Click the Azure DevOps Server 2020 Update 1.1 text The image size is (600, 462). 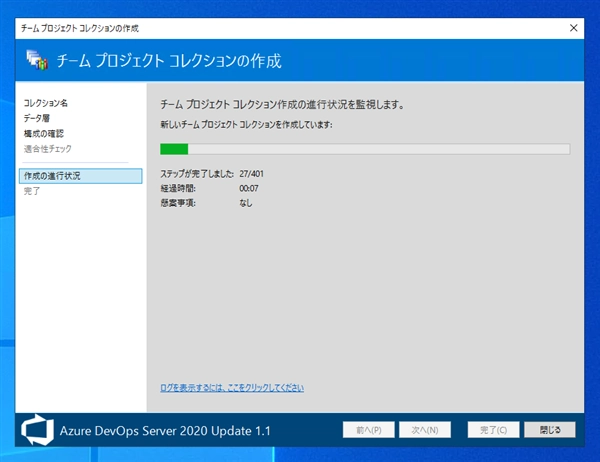(165, 431)
